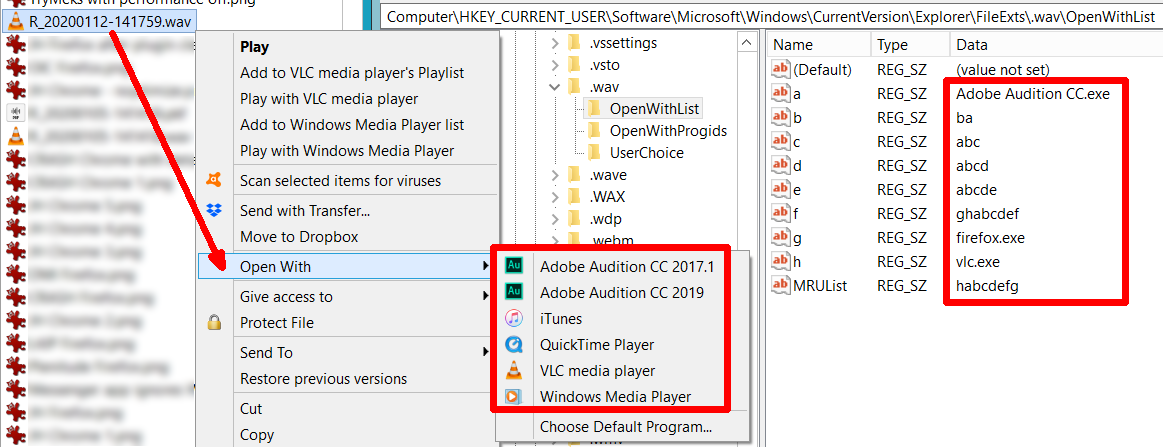Click the habcdefg MRUList data value
The height and width of the screenshot is (447, 1163).
[986, 285]
